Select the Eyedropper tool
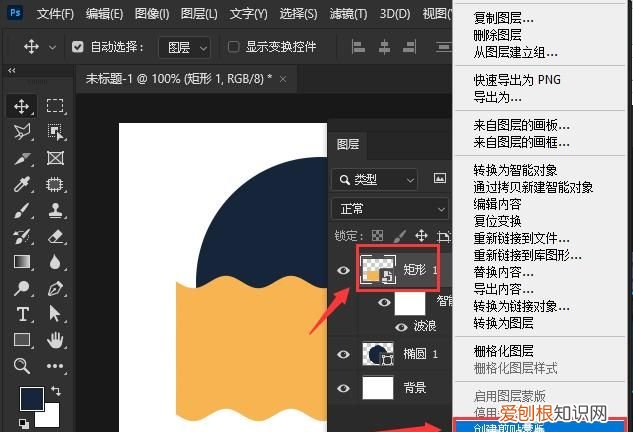The image size is (633, 432). [22, 185]
